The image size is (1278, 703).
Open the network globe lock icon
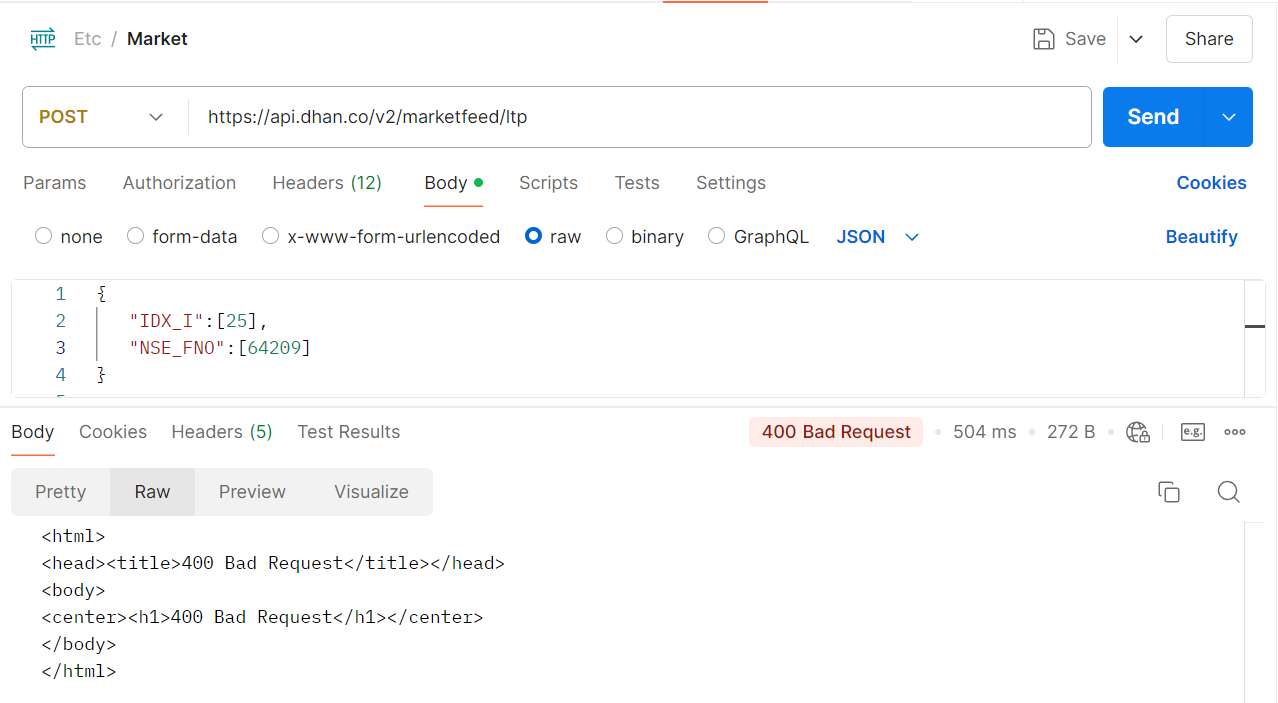pyautogui.click(x=1138, y=432)
